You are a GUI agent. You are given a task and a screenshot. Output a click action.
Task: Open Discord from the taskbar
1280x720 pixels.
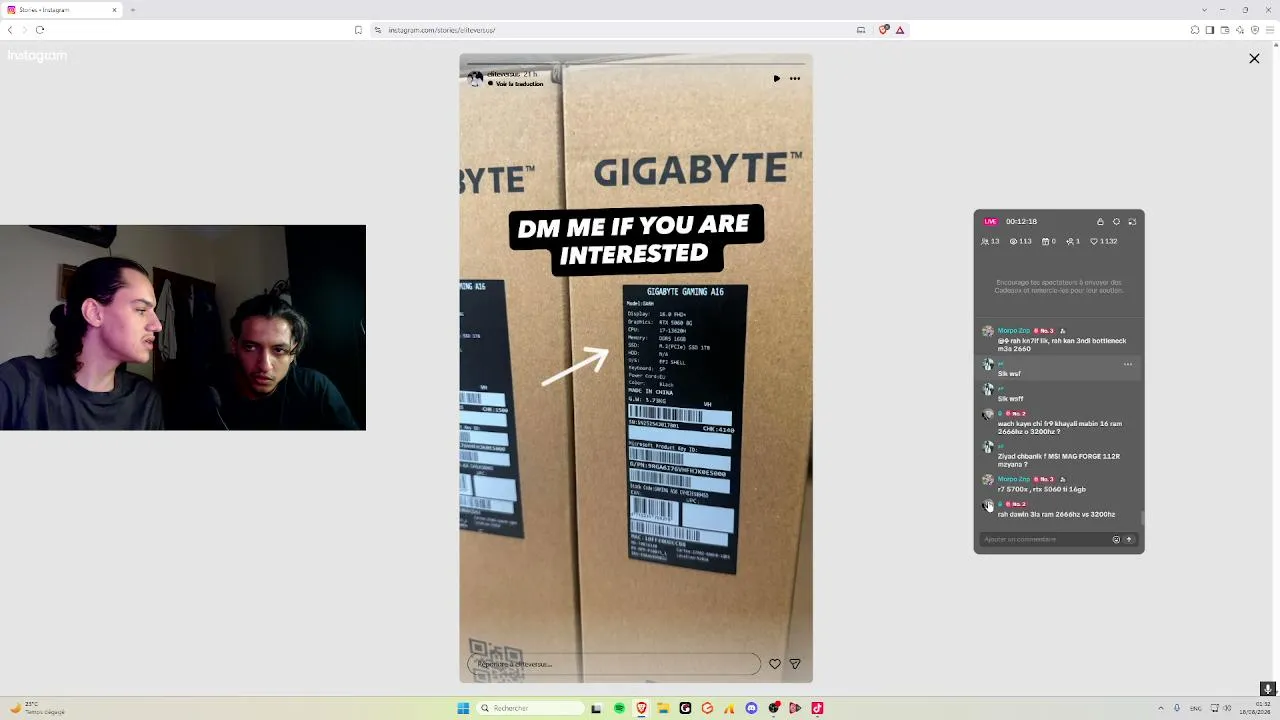point(751,708)
